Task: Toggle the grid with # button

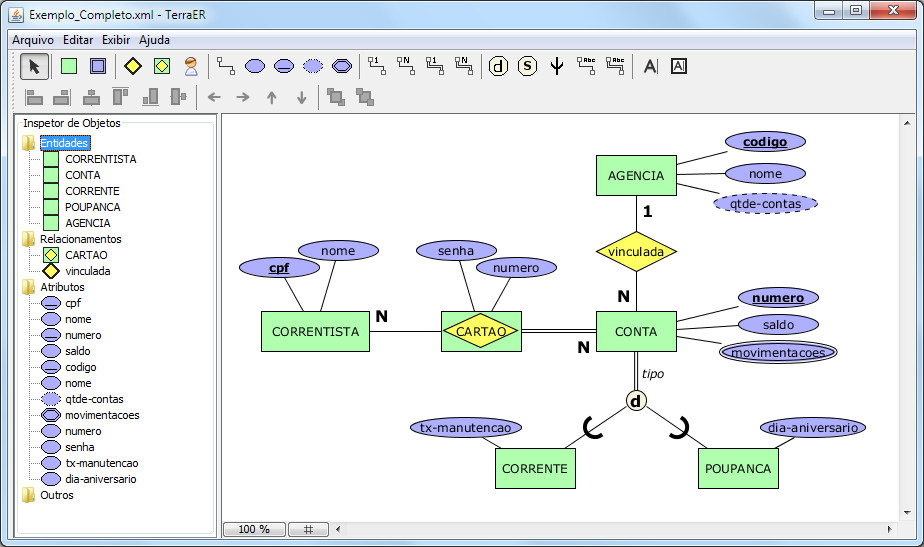Action: [x=308, y=529]
